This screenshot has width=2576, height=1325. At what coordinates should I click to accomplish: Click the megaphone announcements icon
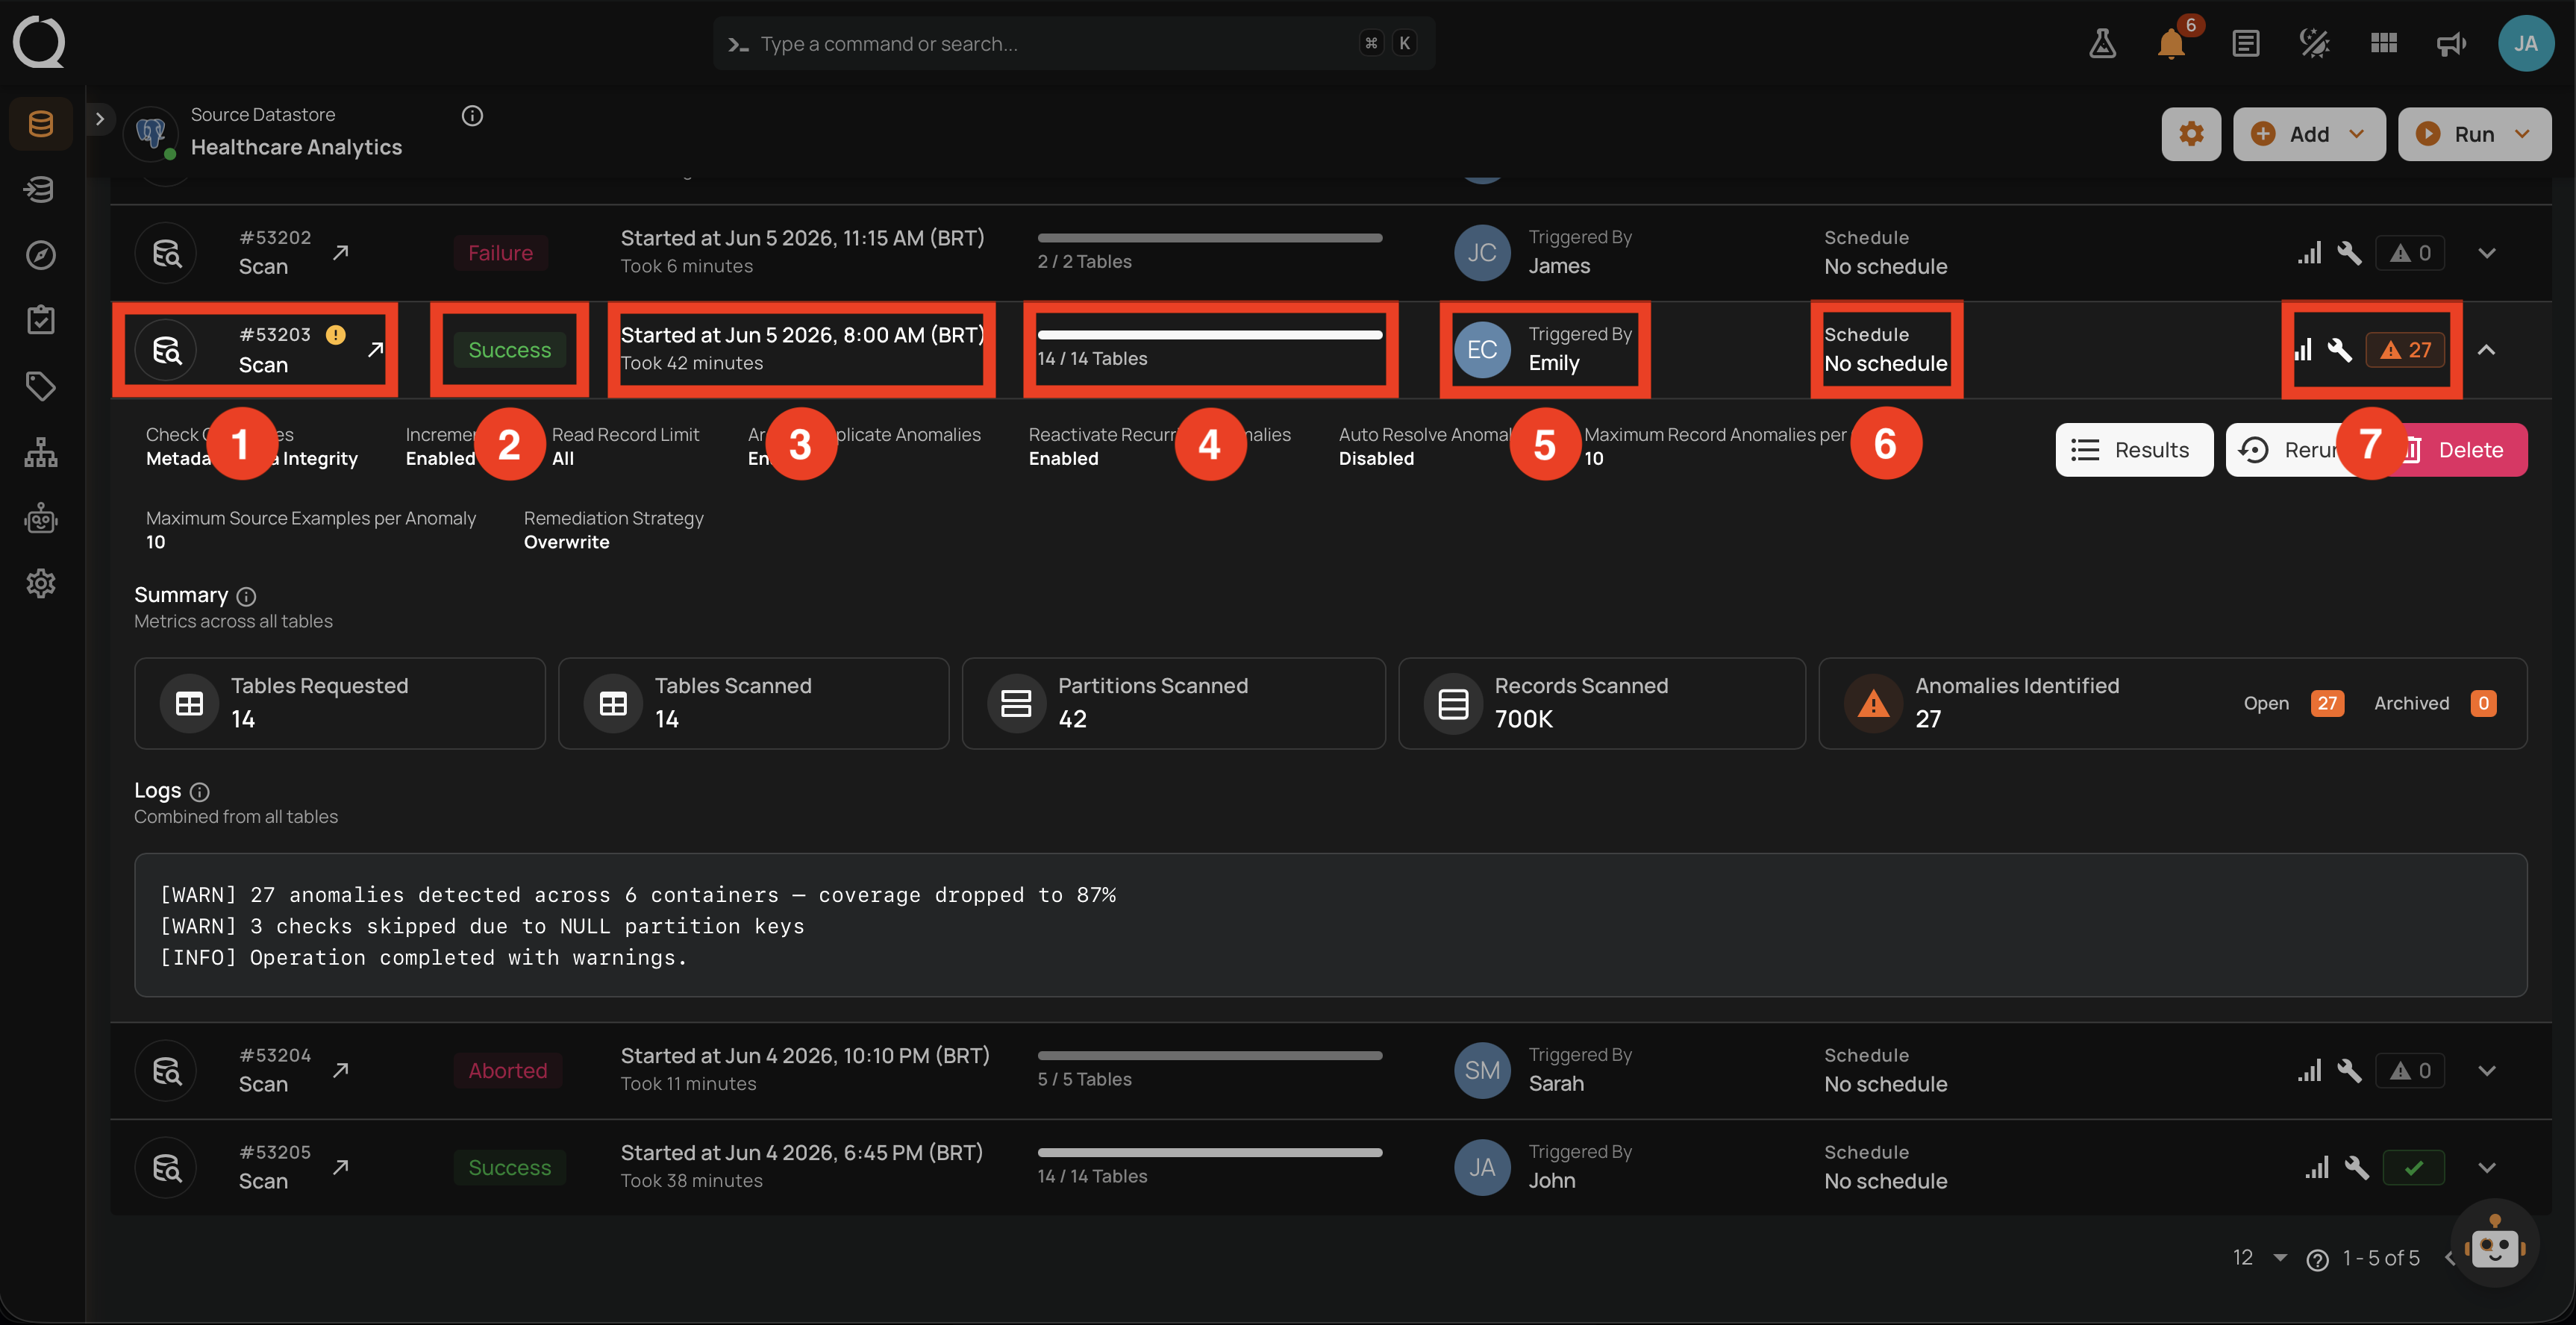[x=2451, y=43]
